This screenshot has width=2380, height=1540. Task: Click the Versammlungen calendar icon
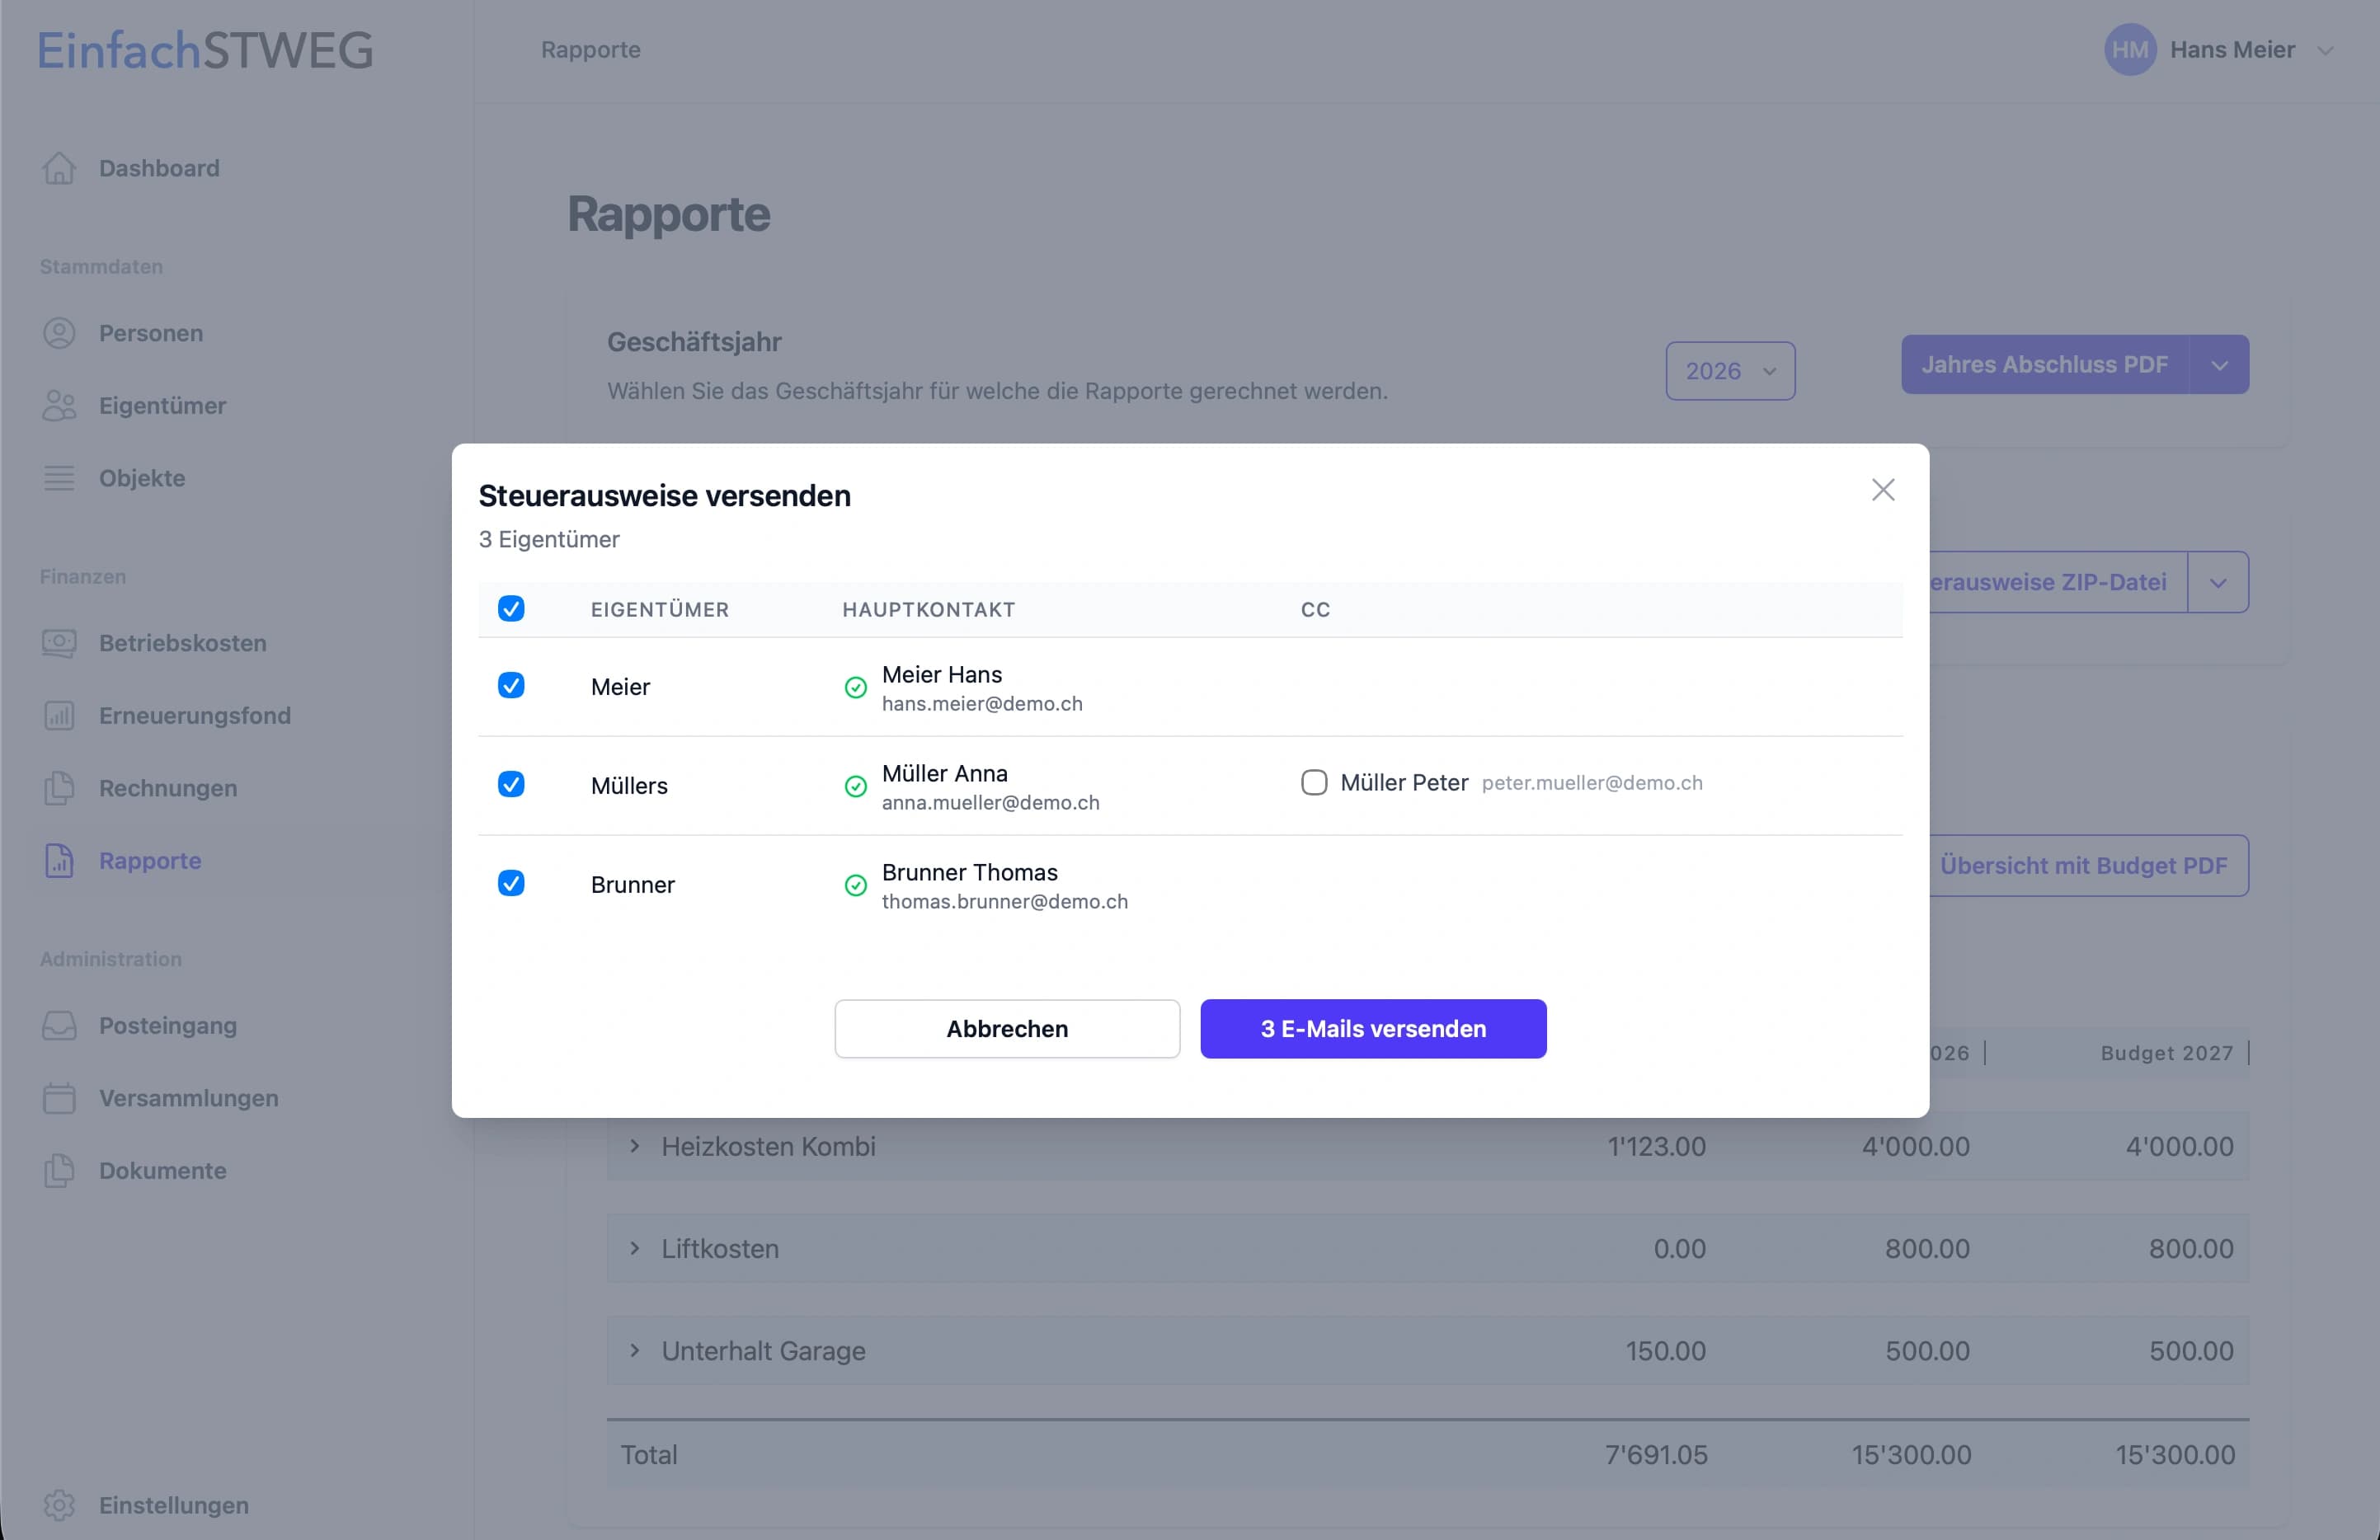(59, 1098)
